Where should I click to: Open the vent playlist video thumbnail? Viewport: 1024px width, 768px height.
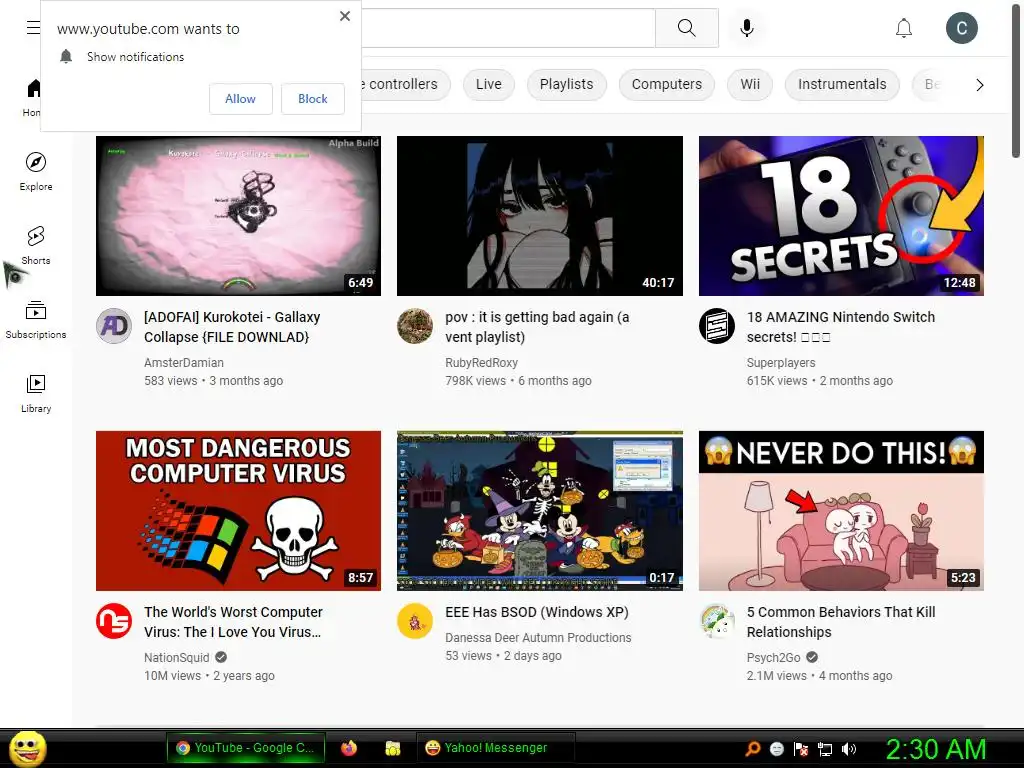coord(539,216)
